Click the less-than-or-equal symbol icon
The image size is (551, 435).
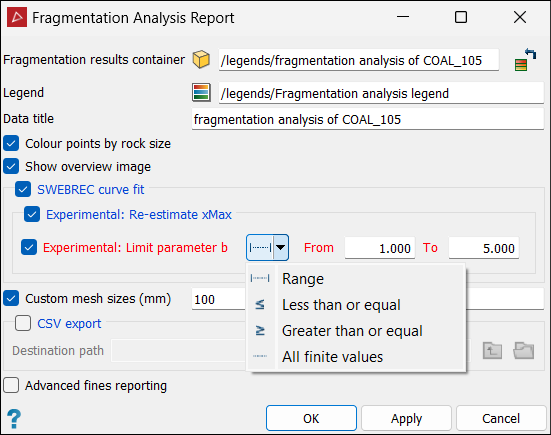260,304
